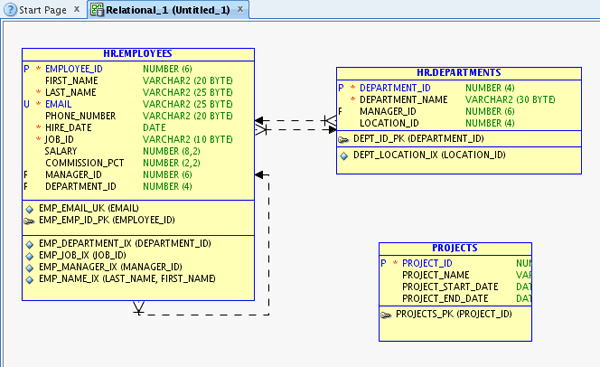Select PROJECTS_PK (PROJECT_ID) constraint text

pyautogui.click(x=454, y=314)
